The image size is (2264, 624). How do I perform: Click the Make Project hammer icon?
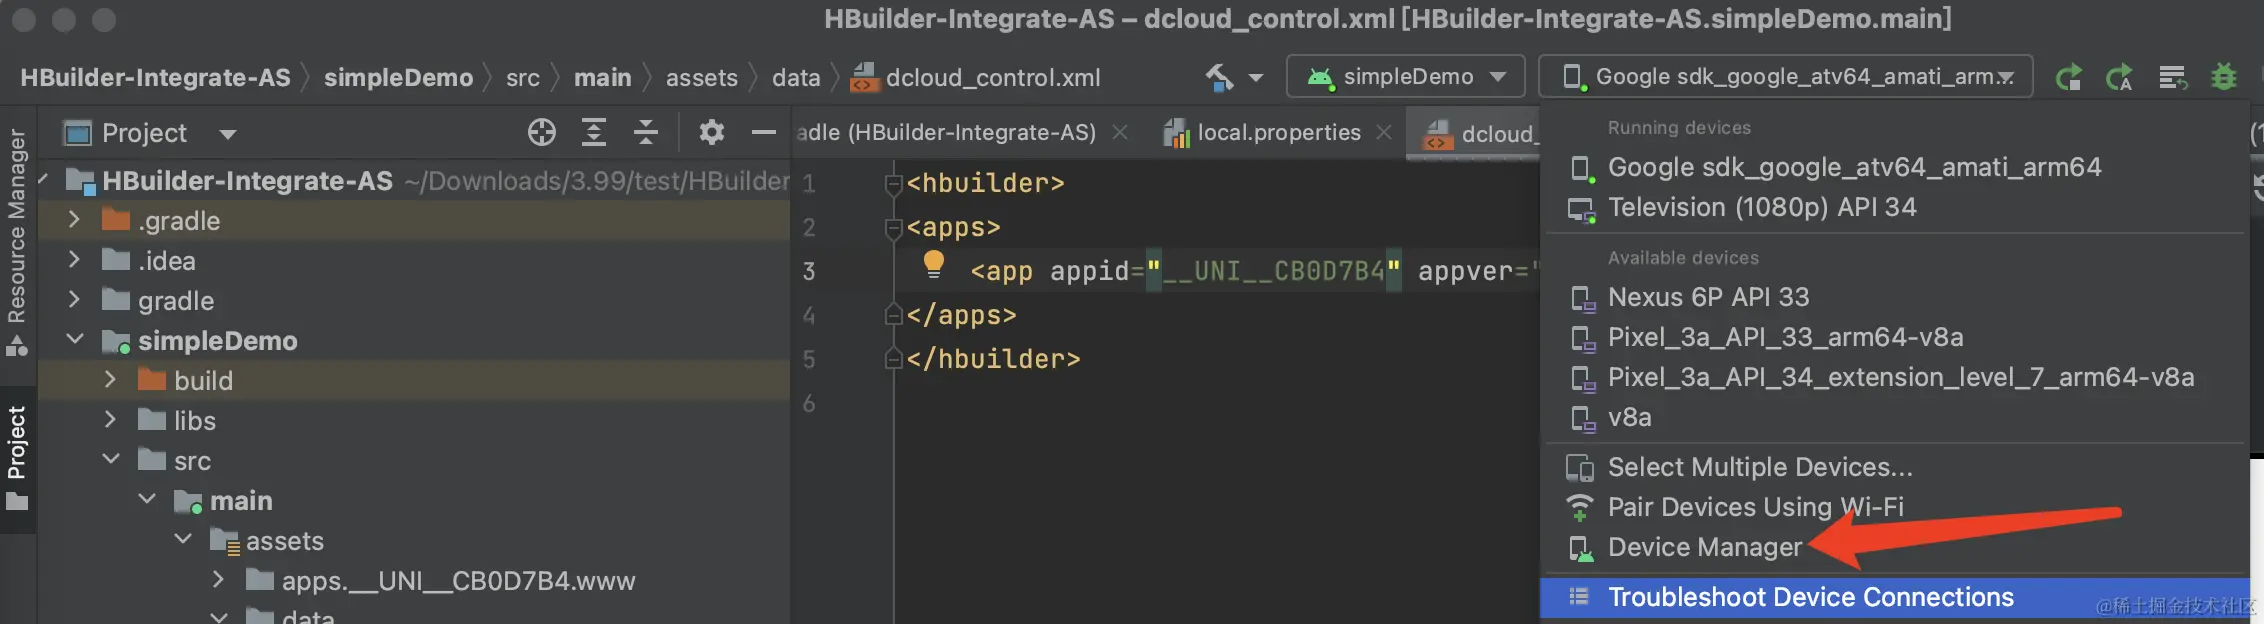point(1219,77)
